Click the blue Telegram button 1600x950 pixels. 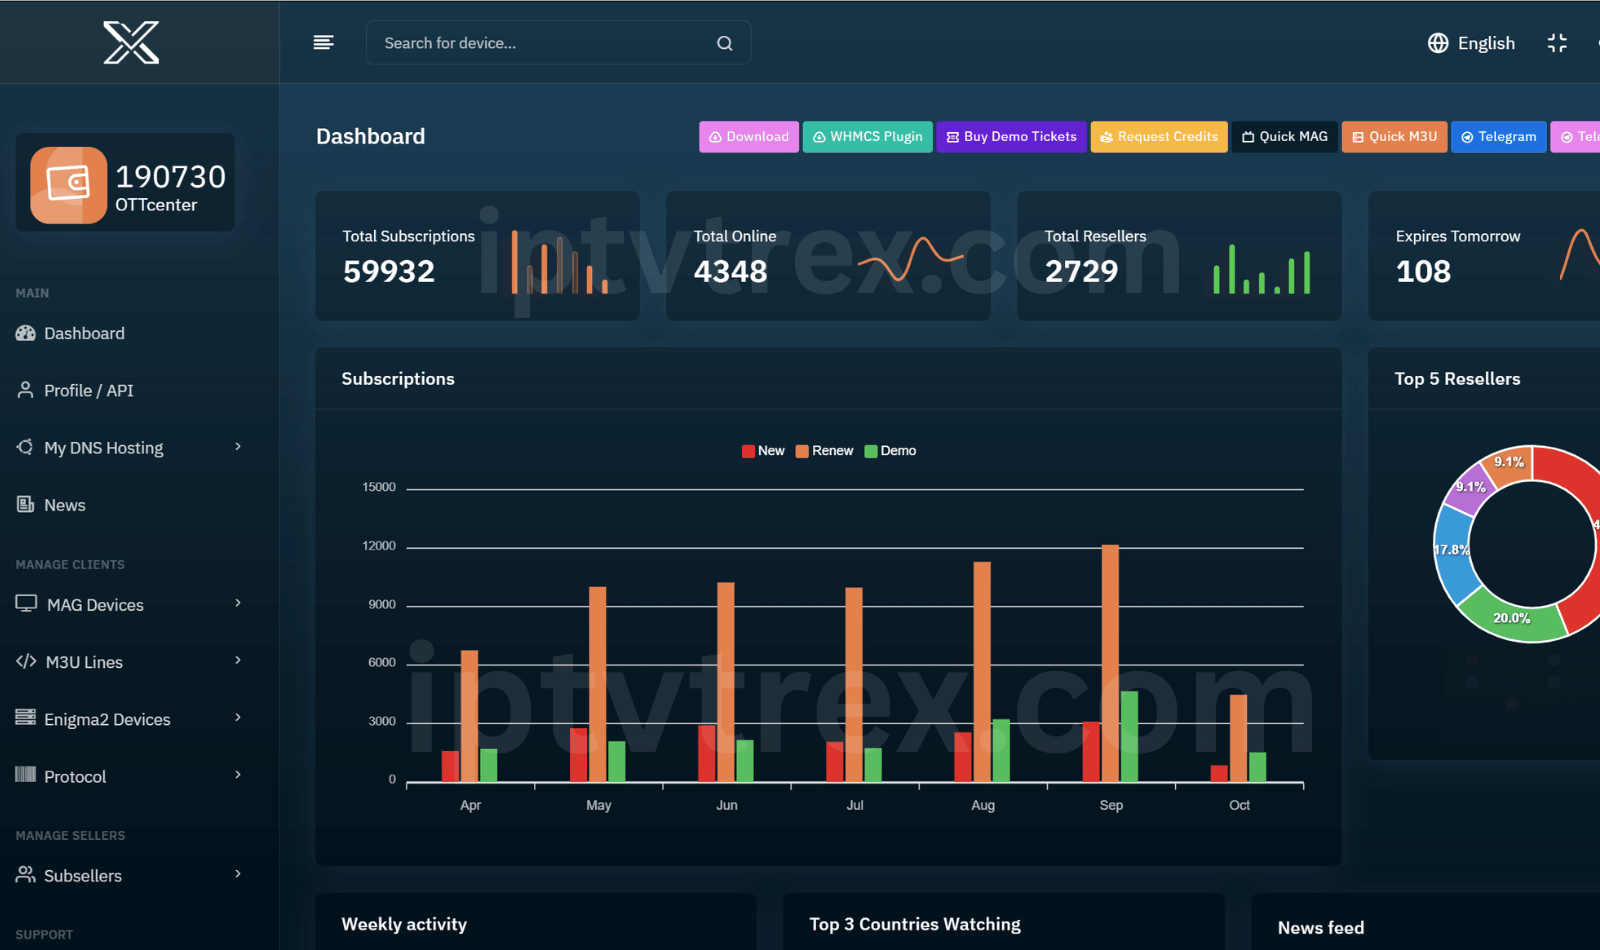1499,137
